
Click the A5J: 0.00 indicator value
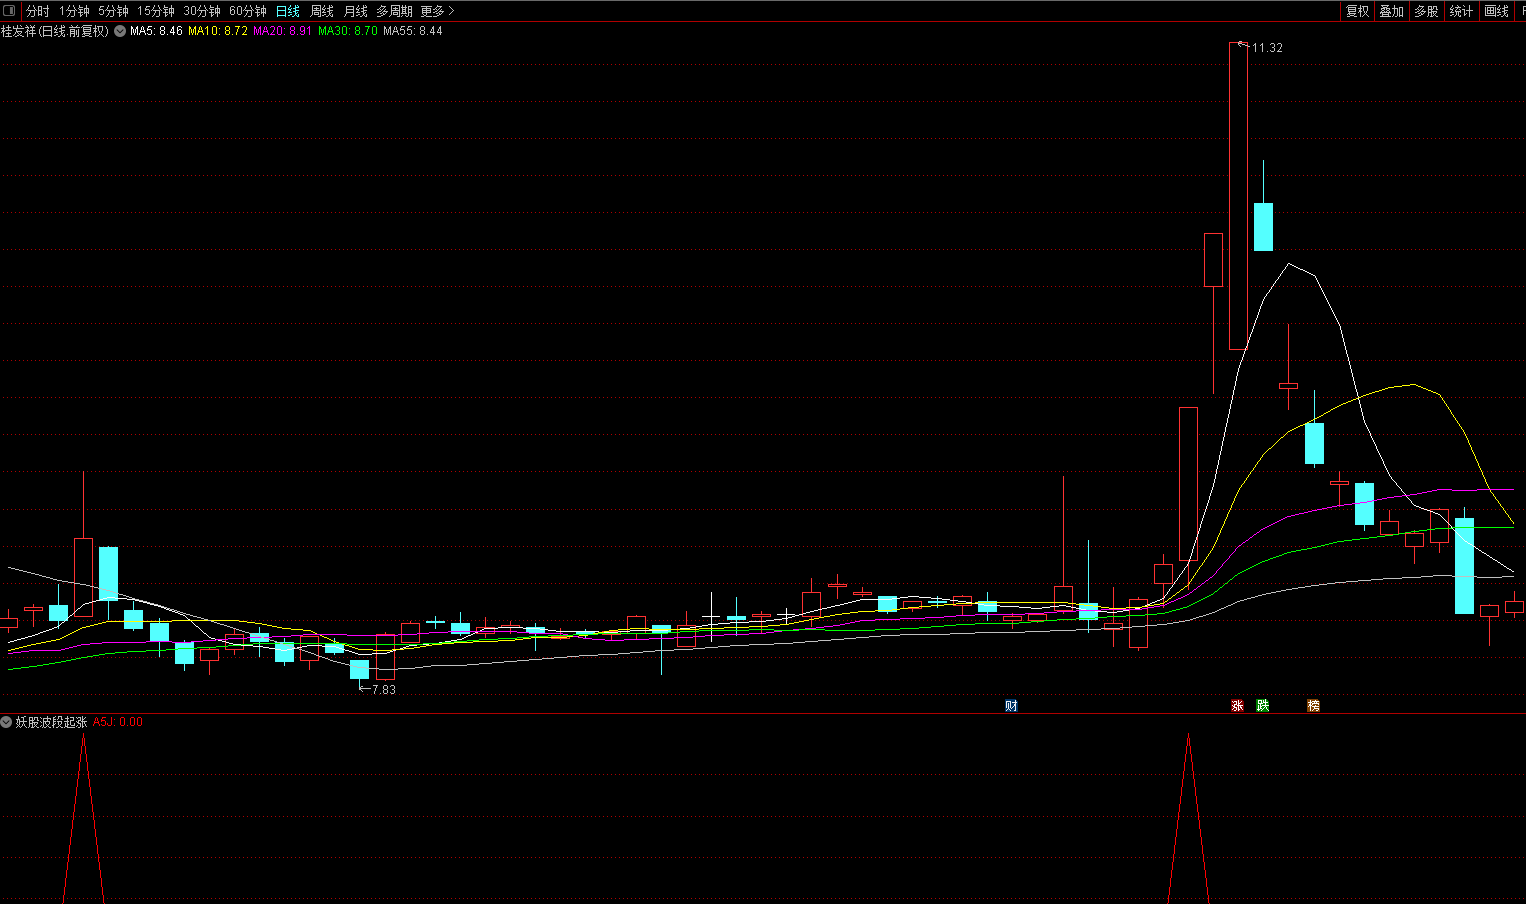click(118, 722)
